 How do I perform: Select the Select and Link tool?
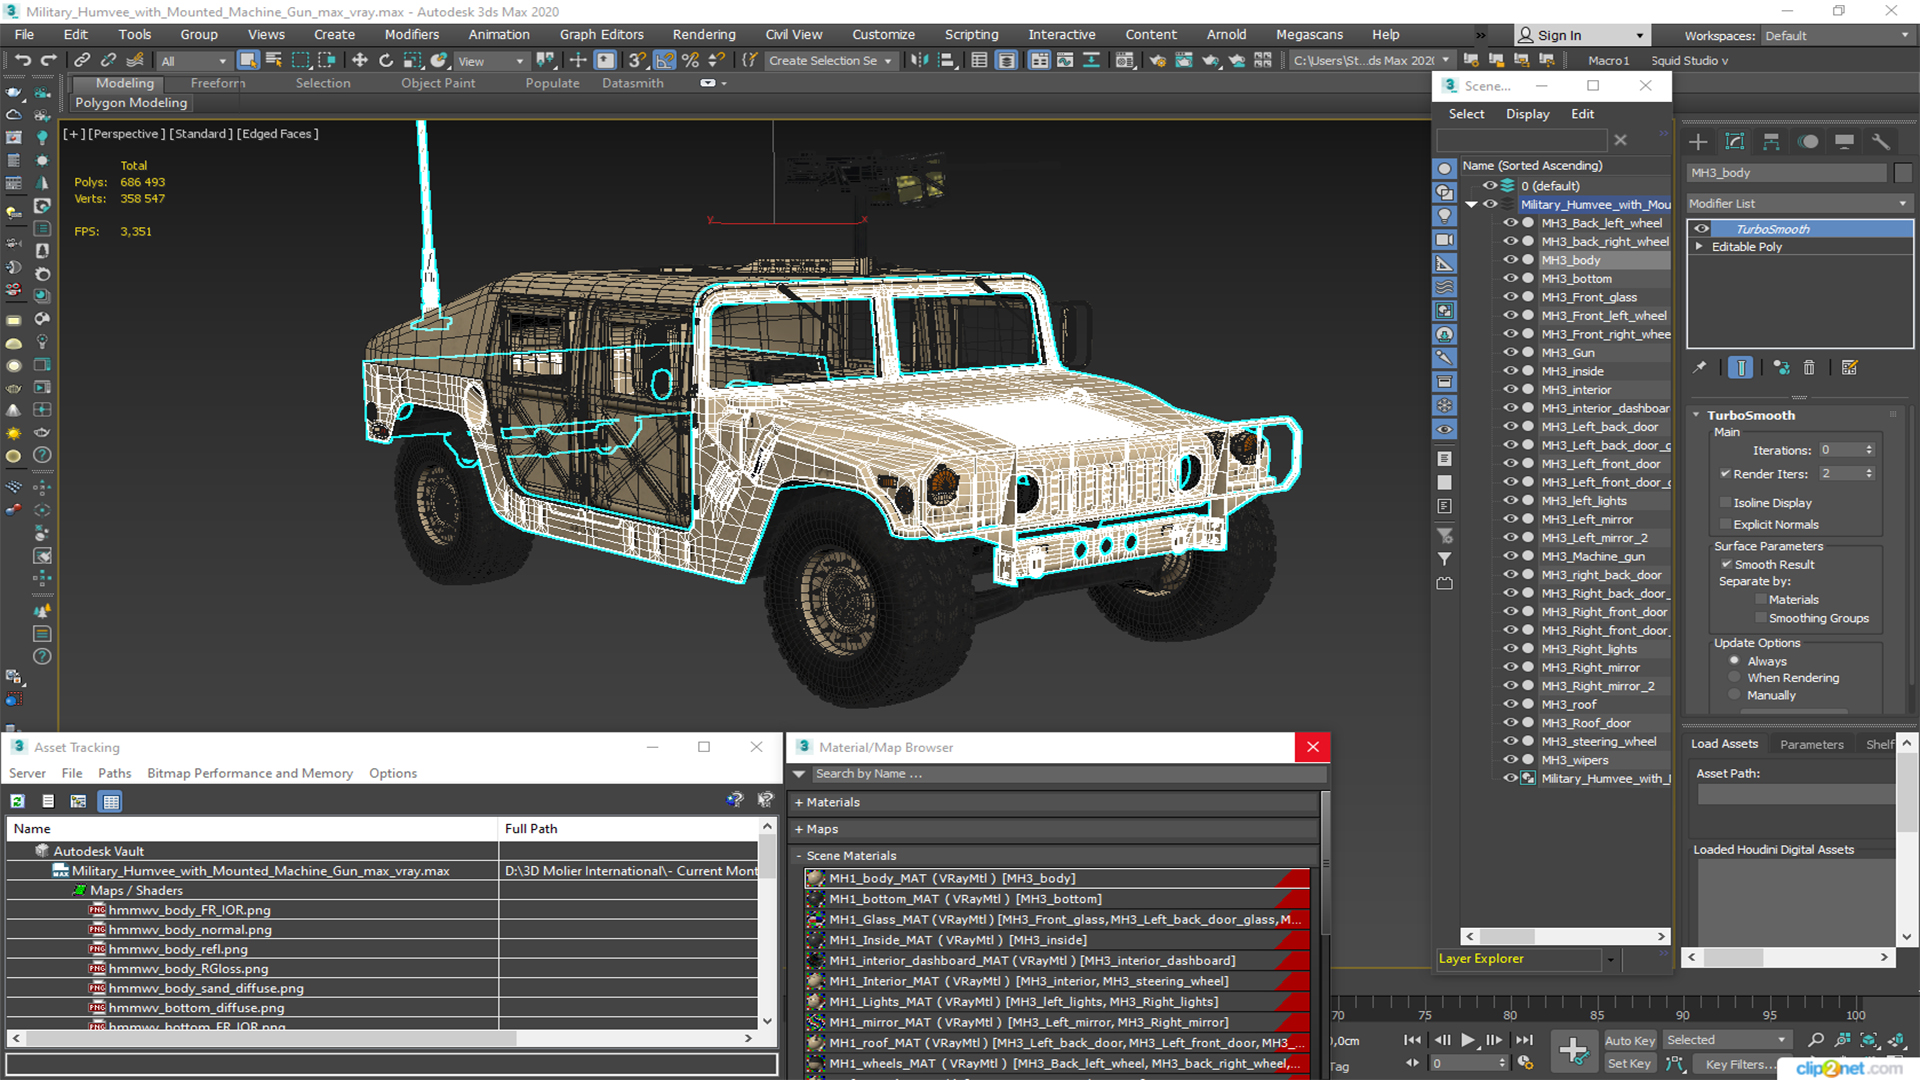[x=83, y=60]
